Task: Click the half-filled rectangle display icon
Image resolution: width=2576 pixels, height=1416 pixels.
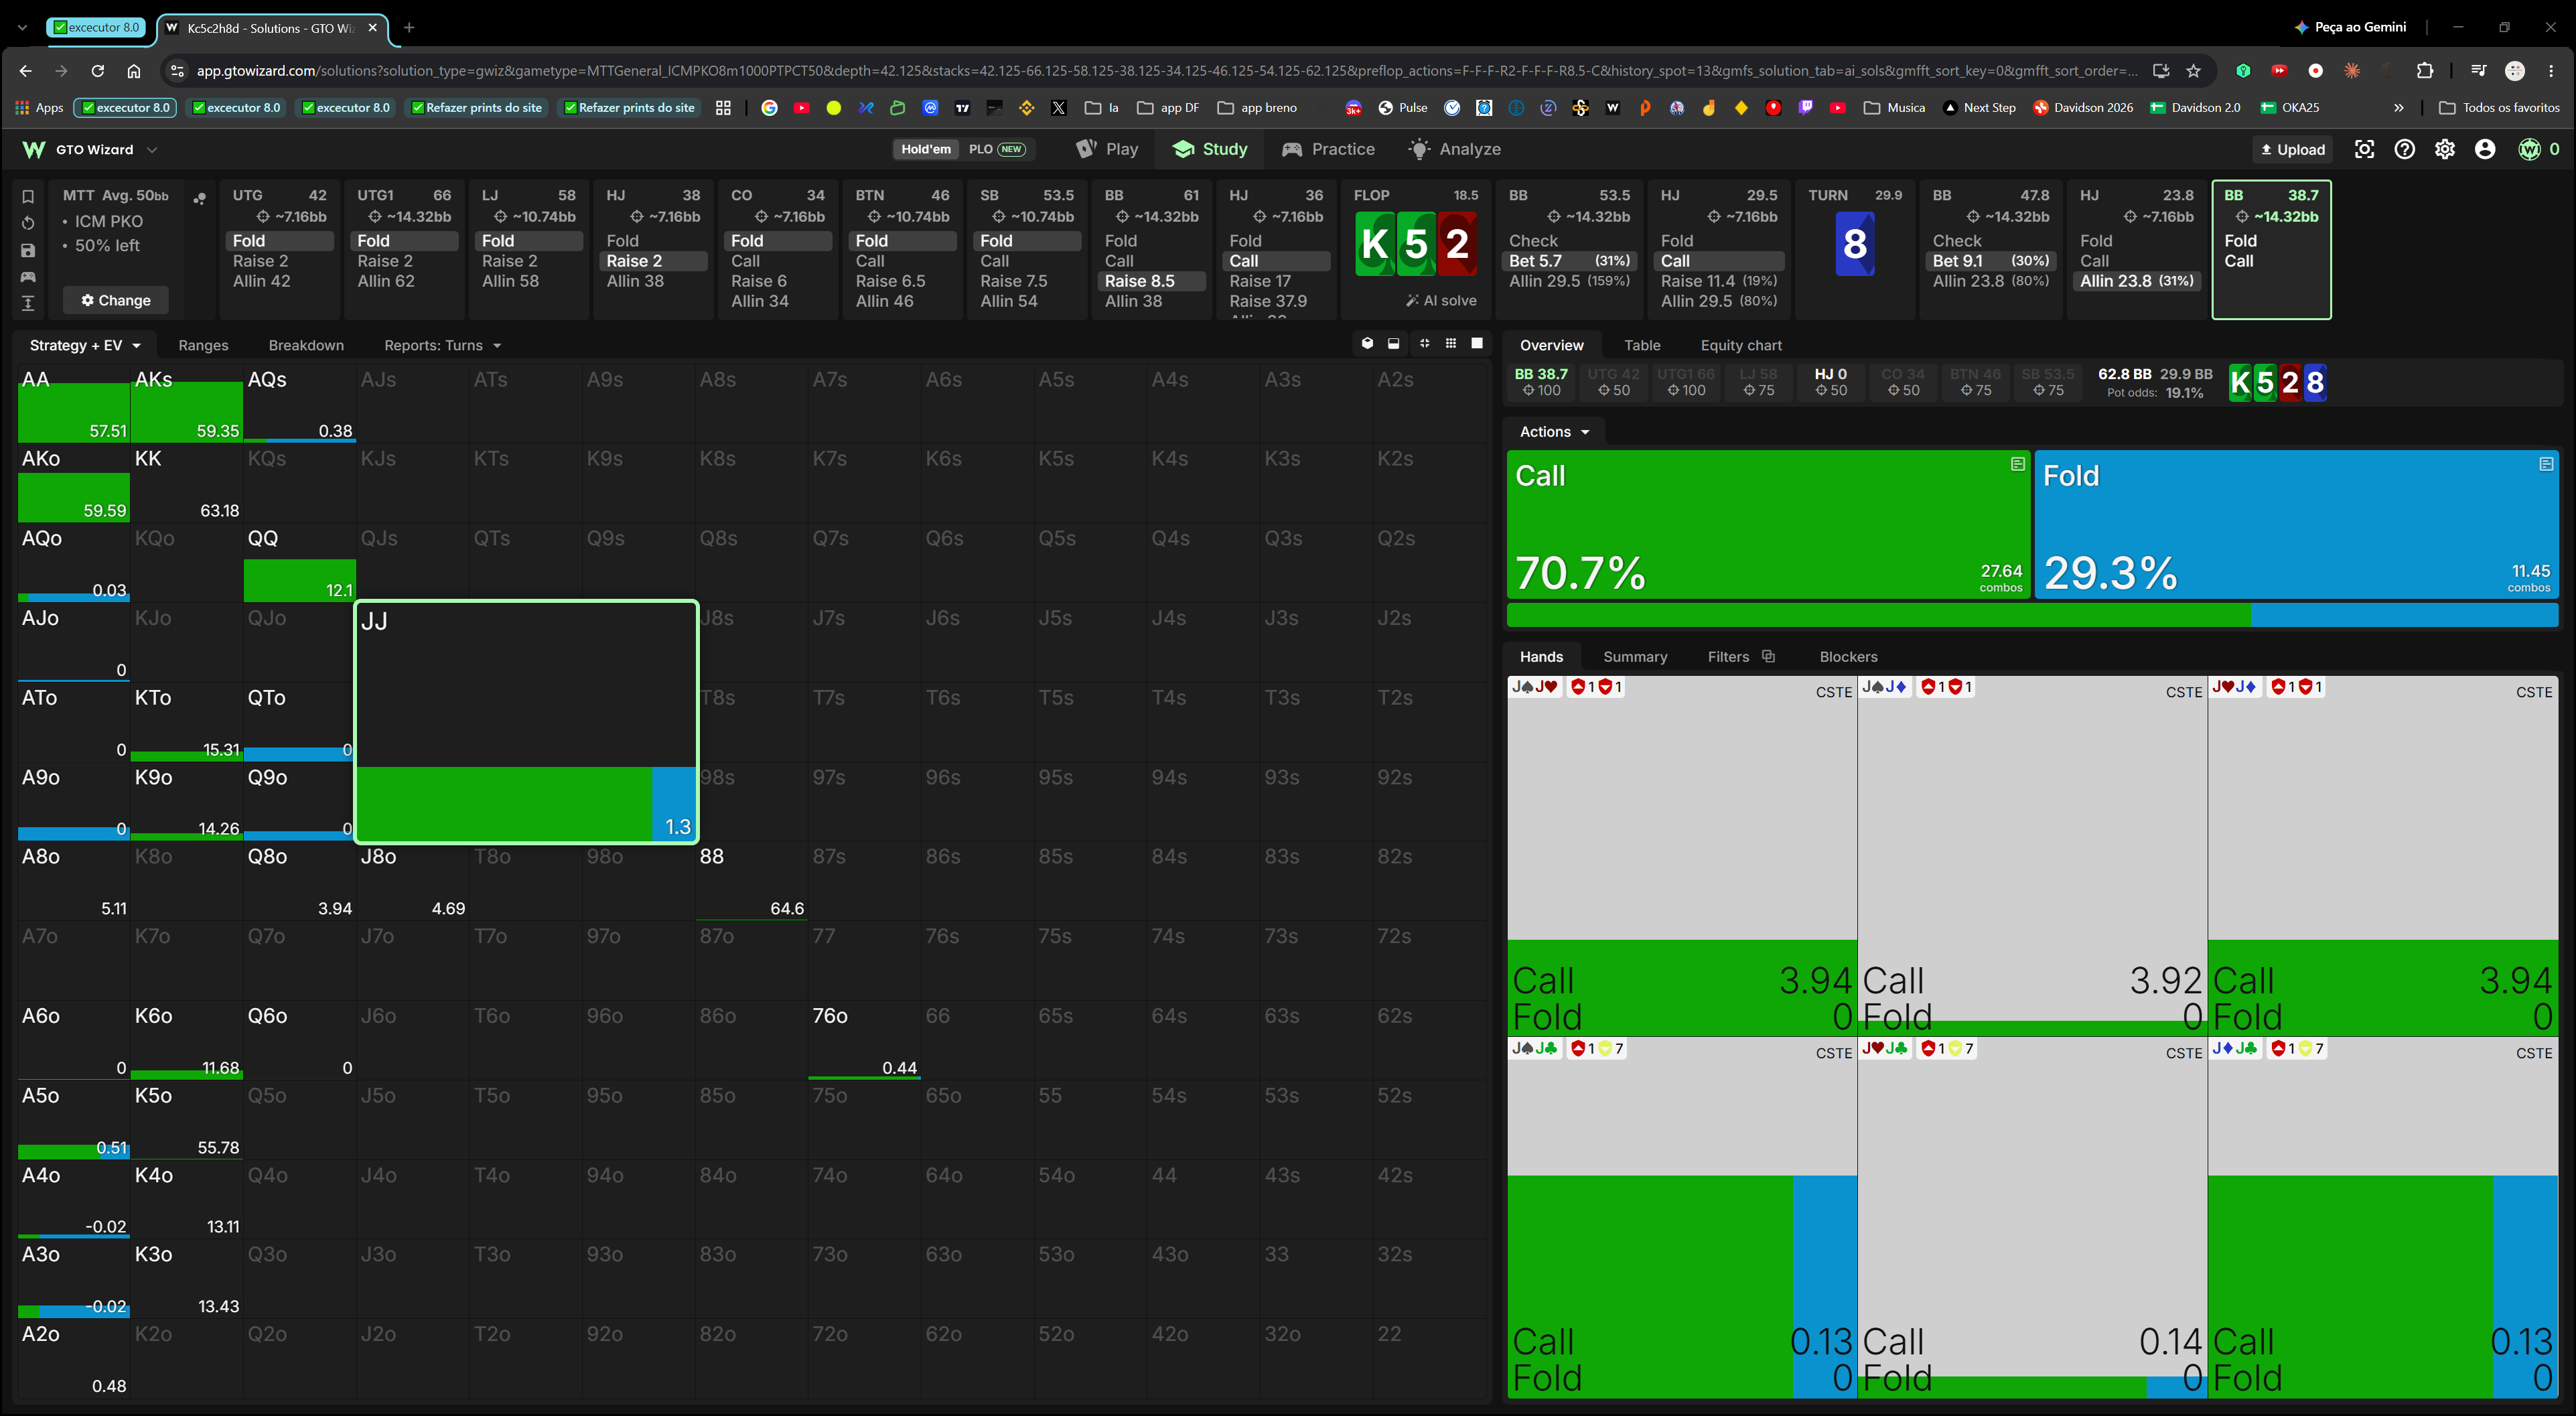Action: point(1394,344)
